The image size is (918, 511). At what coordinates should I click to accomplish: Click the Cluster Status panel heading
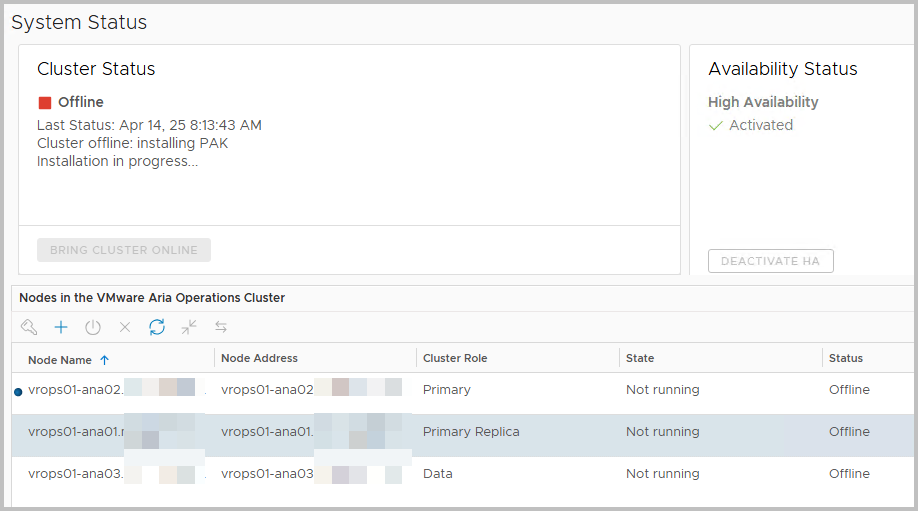coord(96,69)
